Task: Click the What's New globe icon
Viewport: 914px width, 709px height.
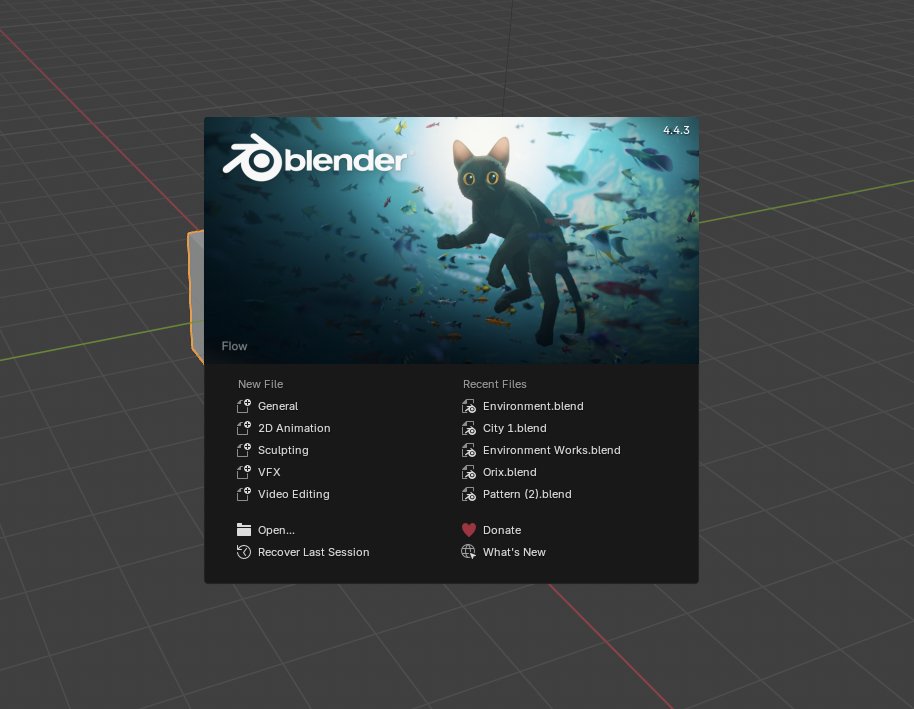Action: (468, 552)
